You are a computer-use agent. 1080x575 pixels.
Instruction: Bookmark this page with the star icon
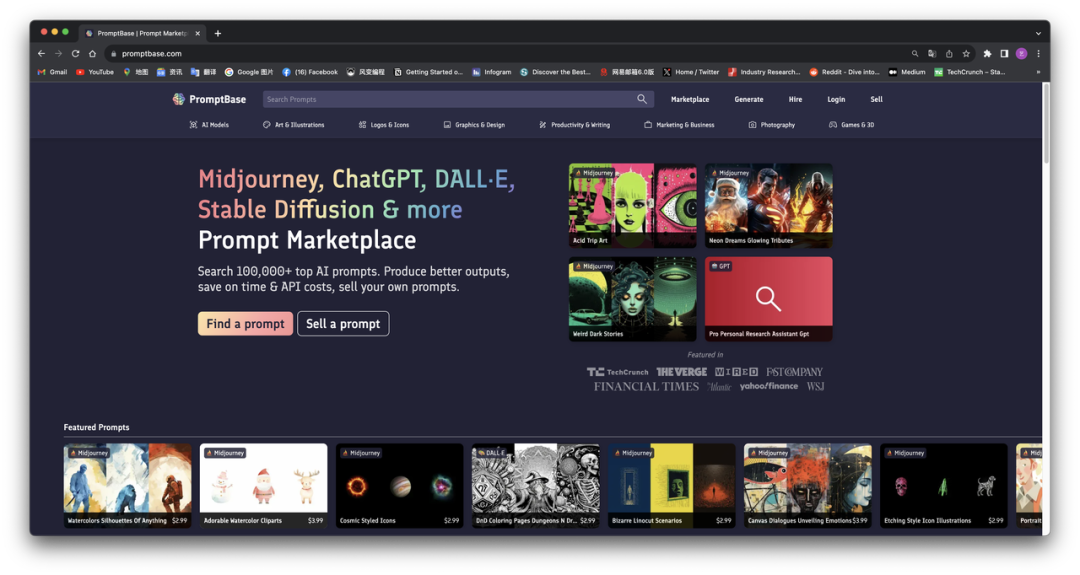tap(966, 53)
